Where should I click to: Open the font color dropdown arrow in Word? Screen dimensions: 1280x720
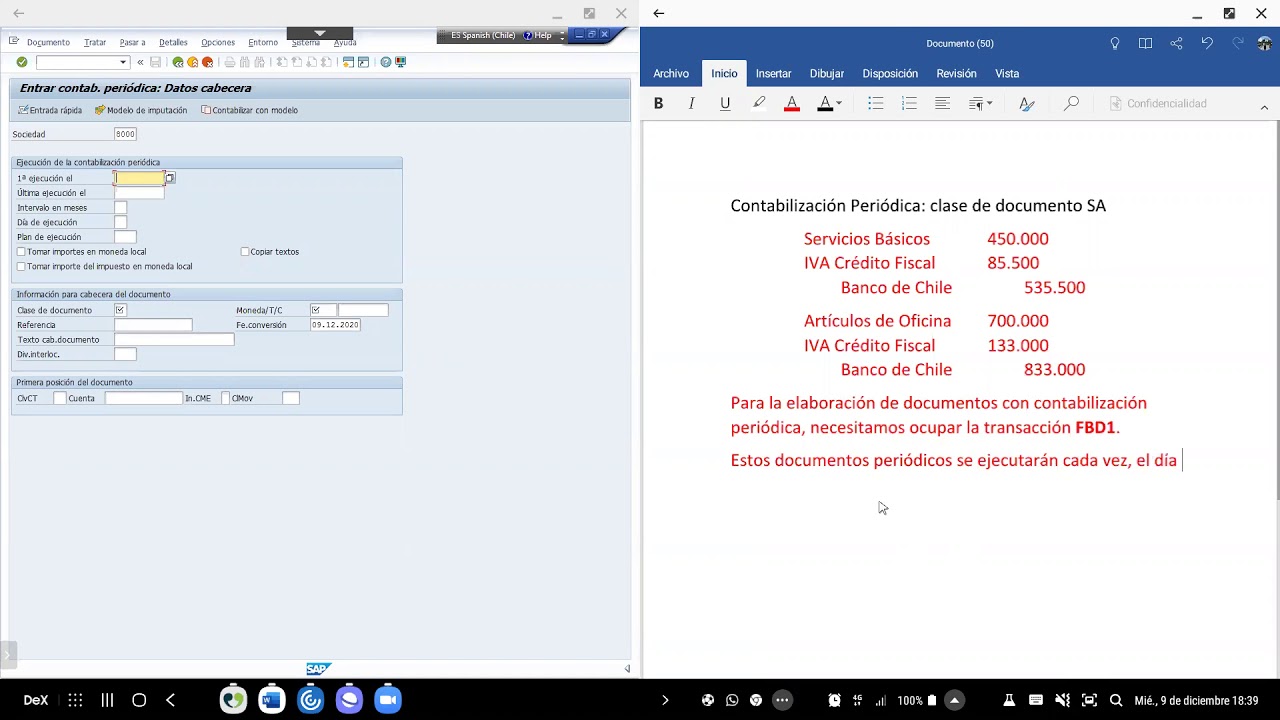(838, 103)
